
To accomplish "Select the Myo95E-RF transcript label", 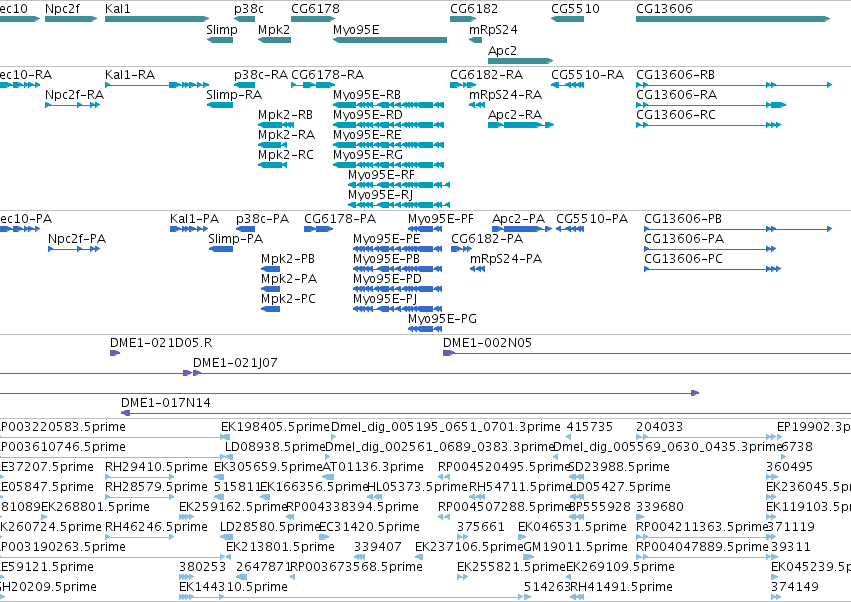I will pos(382,175).
